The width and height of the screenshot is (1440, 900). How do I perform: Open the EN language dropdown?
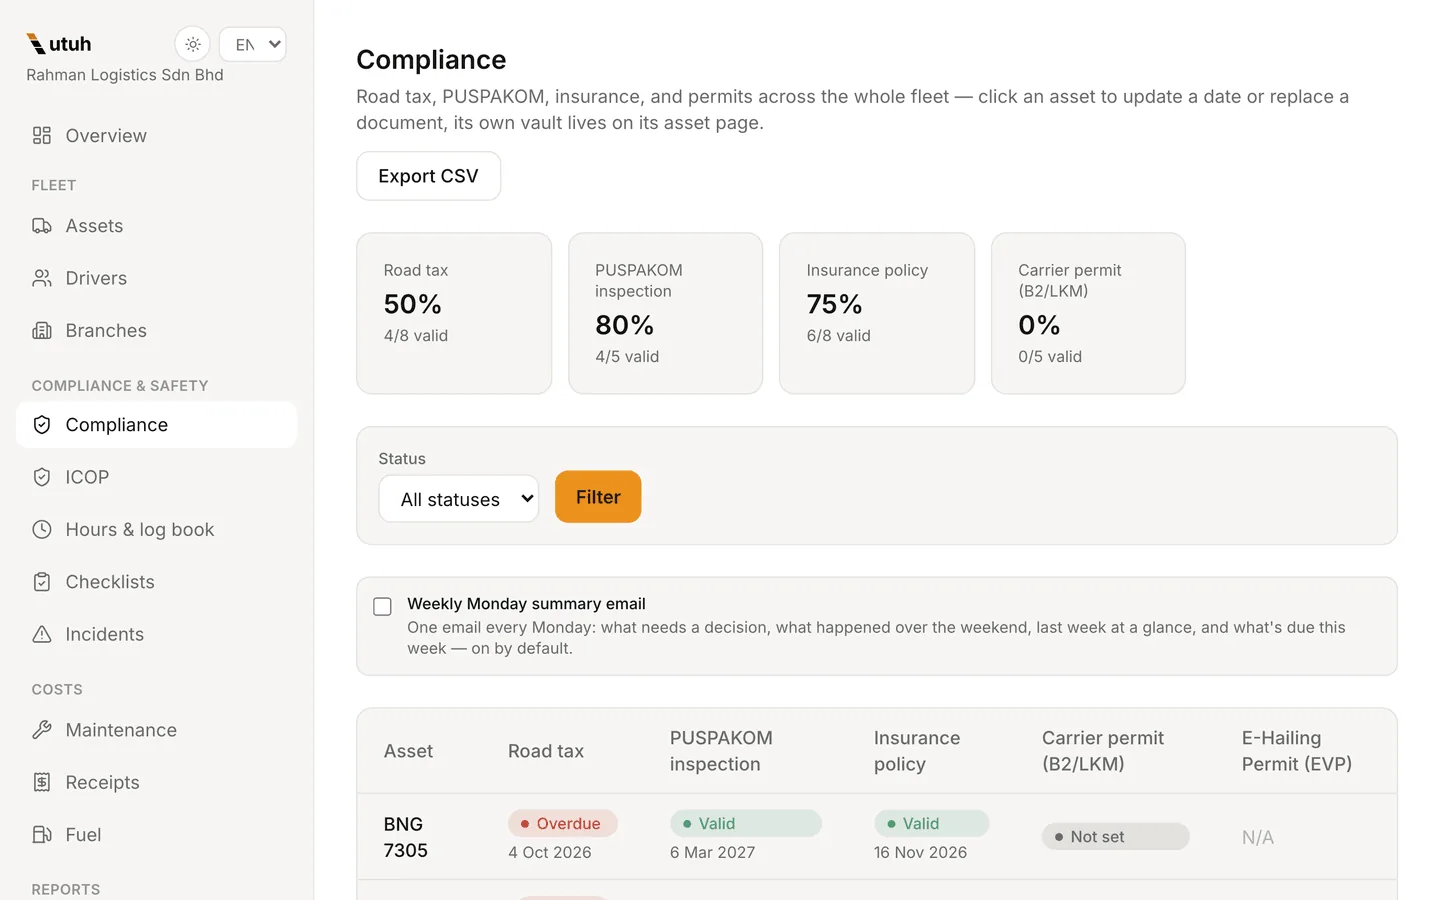(x=253, y=44)
